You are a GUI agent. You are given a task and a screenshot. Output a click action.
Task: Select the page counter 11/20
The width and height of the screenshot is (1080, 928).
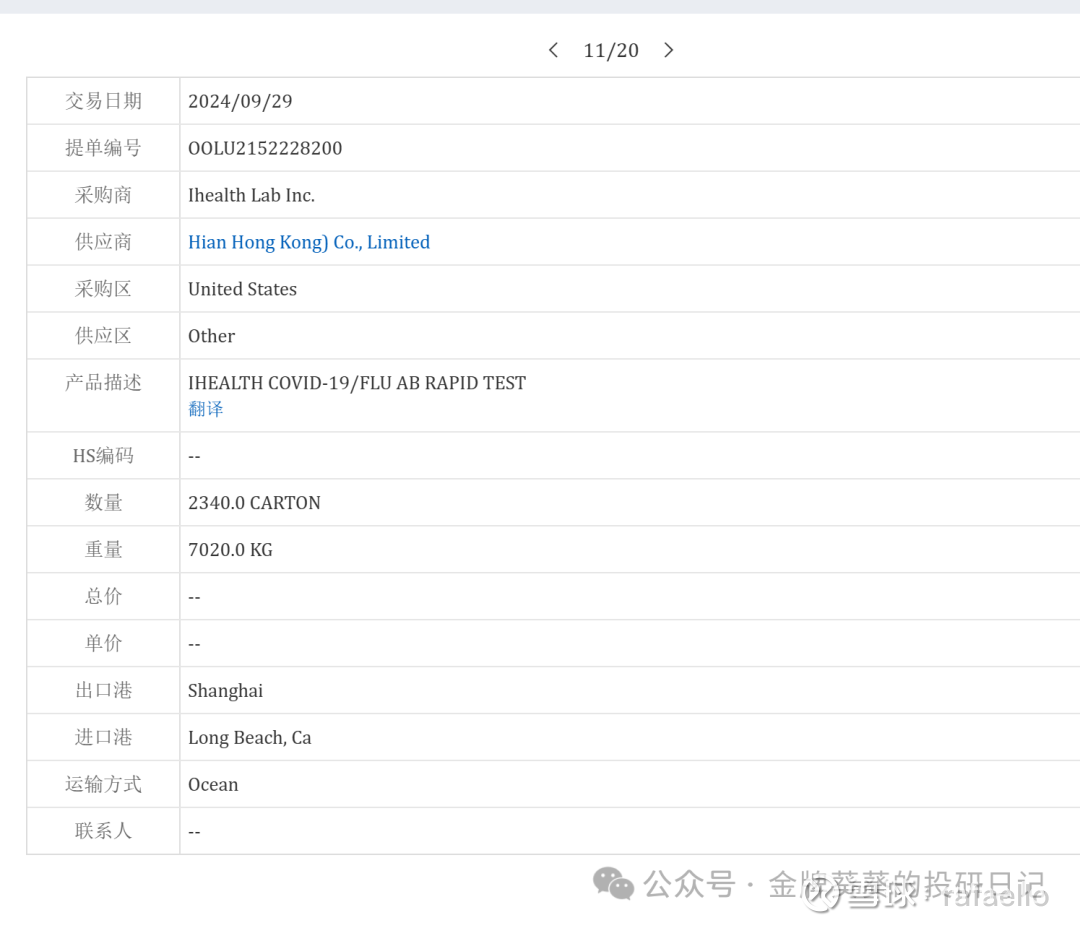tap(611, 50)
